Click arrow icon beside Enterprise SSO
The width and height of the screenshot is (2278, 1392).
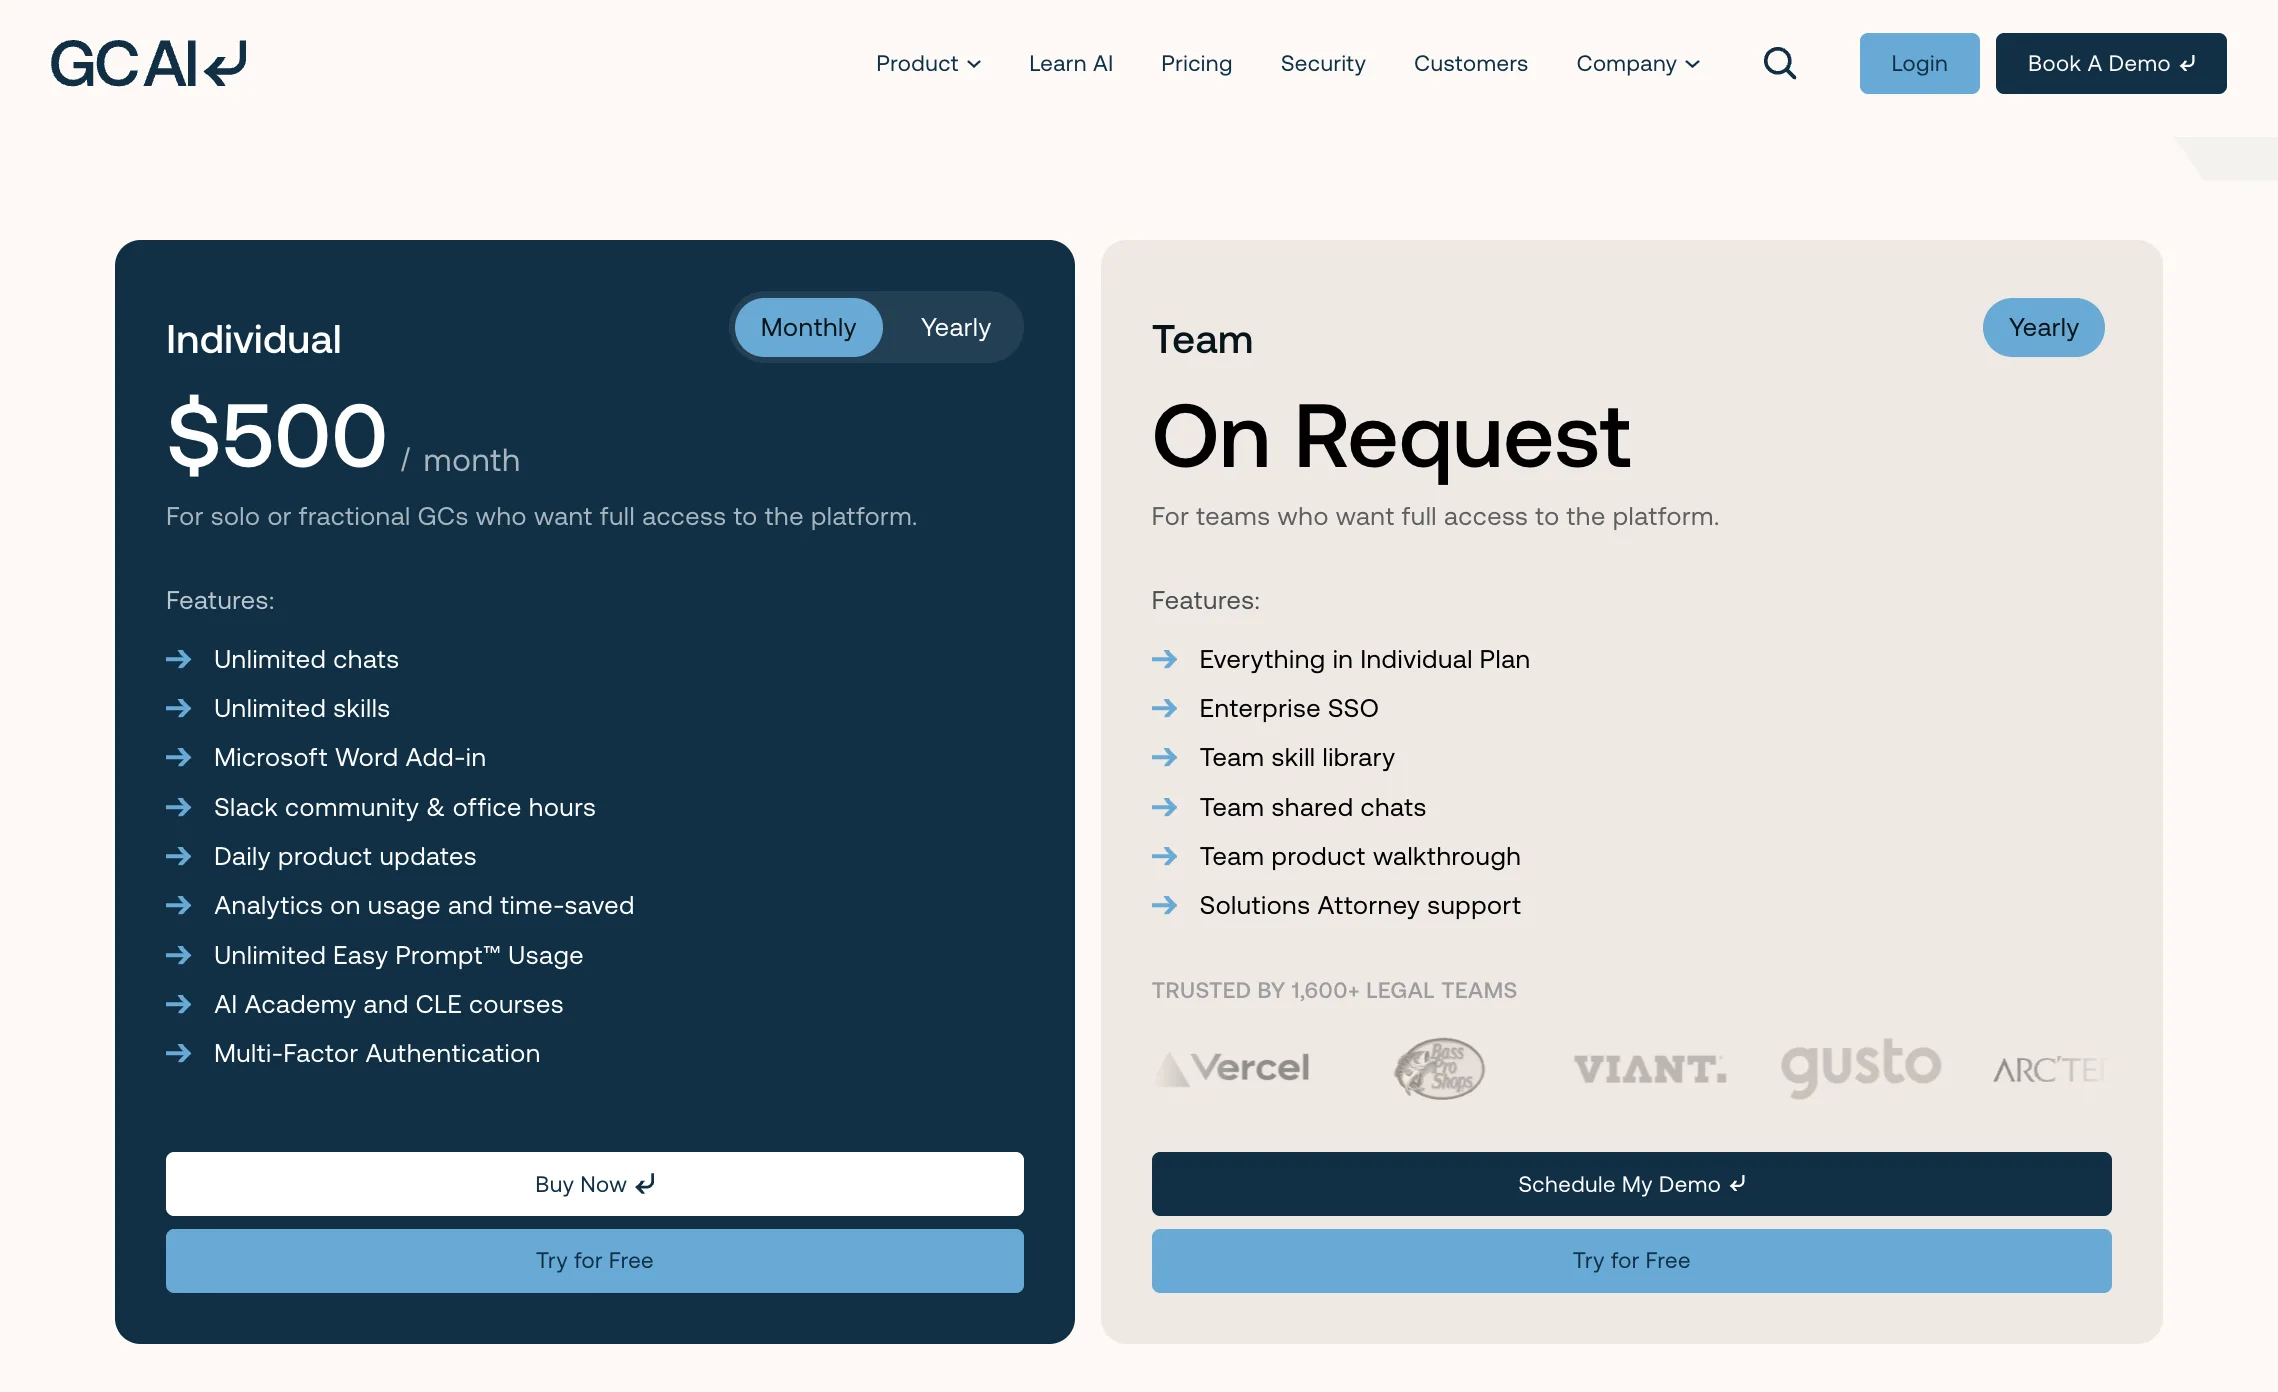(x=1164, y=708)
